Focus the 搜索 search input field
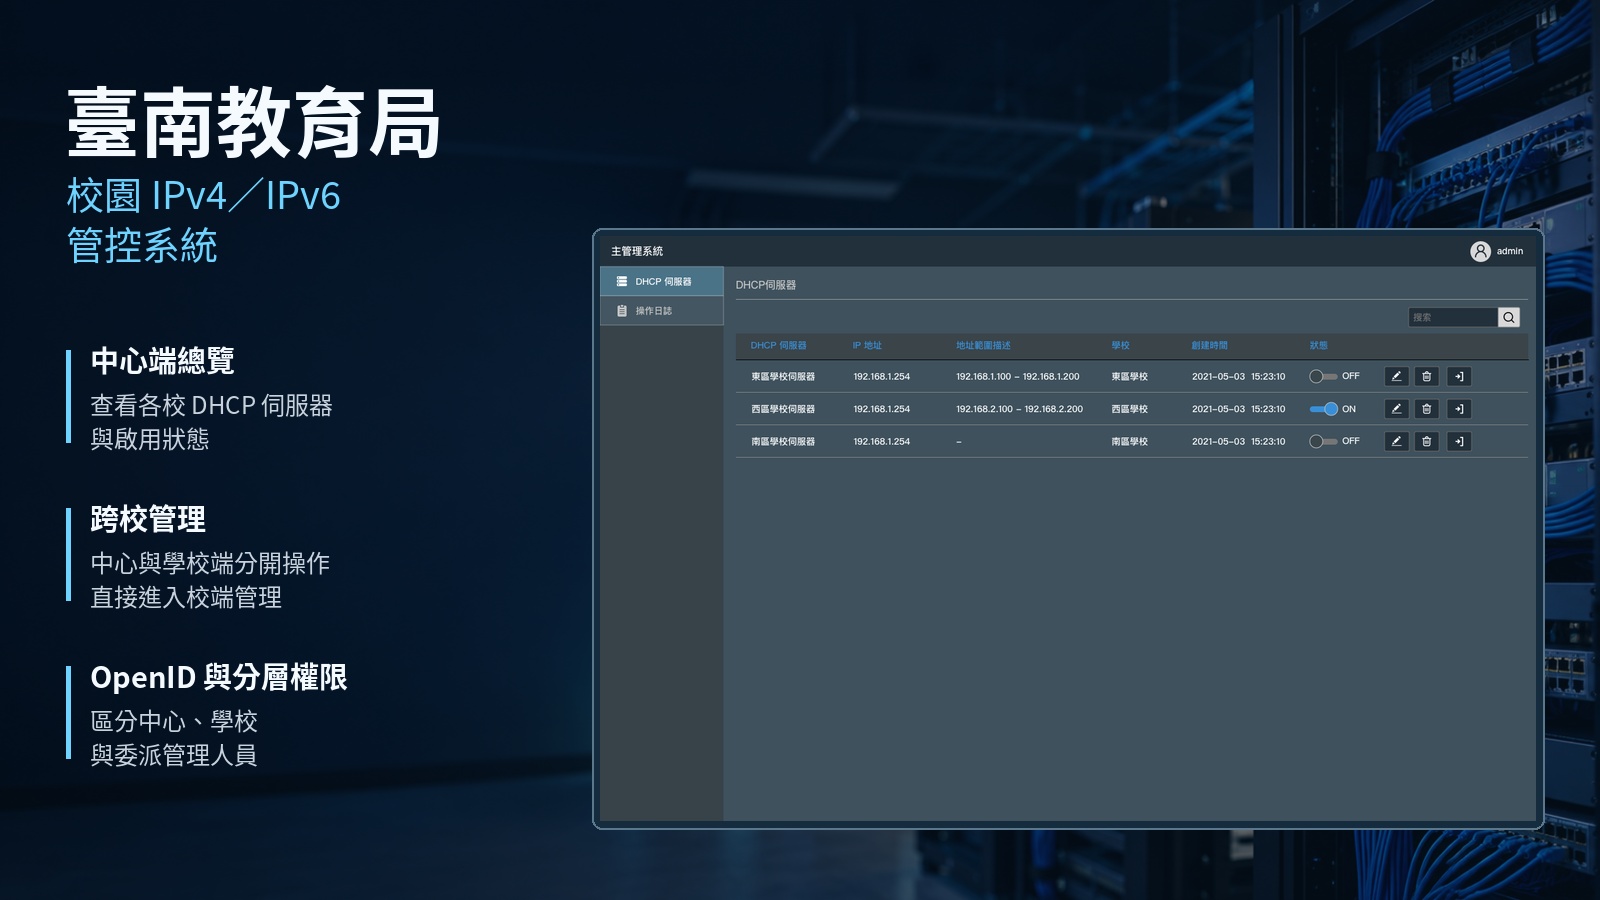 (1453, 317)
